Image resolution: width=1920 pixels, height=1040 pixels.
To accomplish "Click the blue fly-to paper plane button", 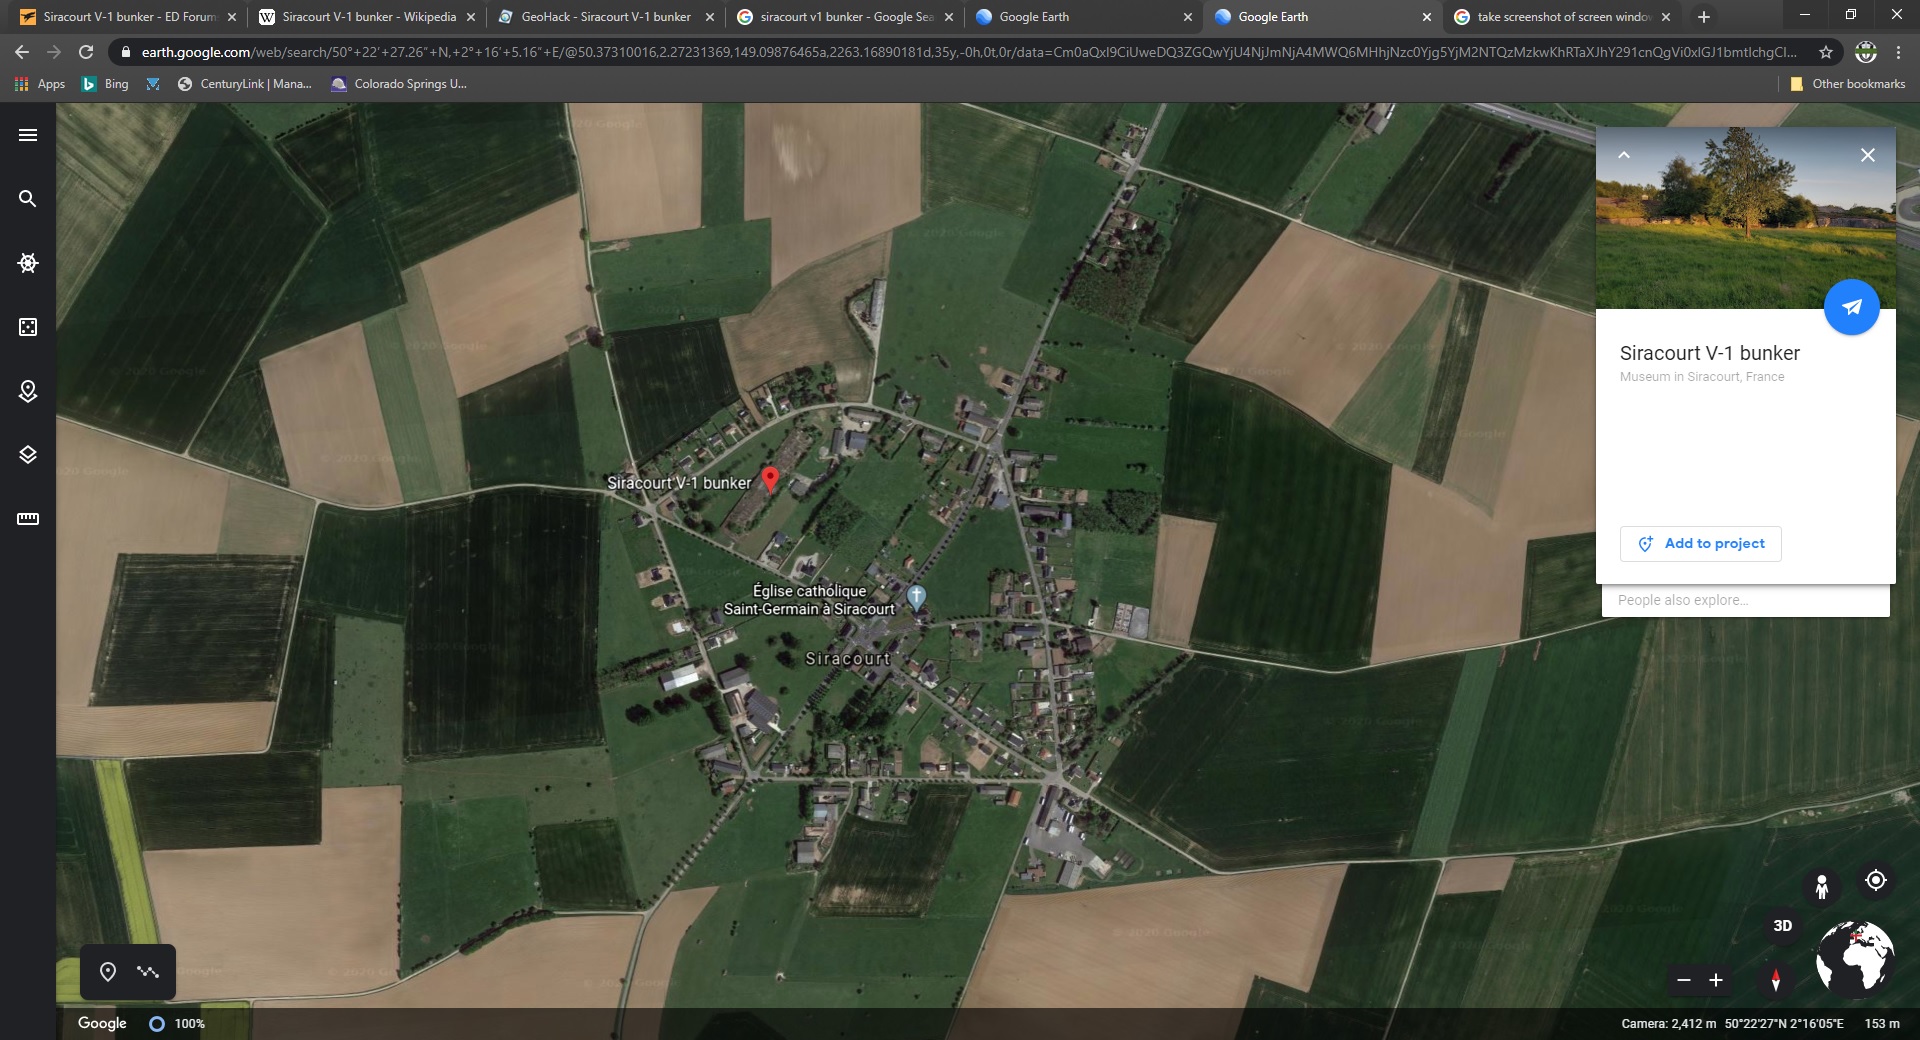I will [x=1852, y=307].
